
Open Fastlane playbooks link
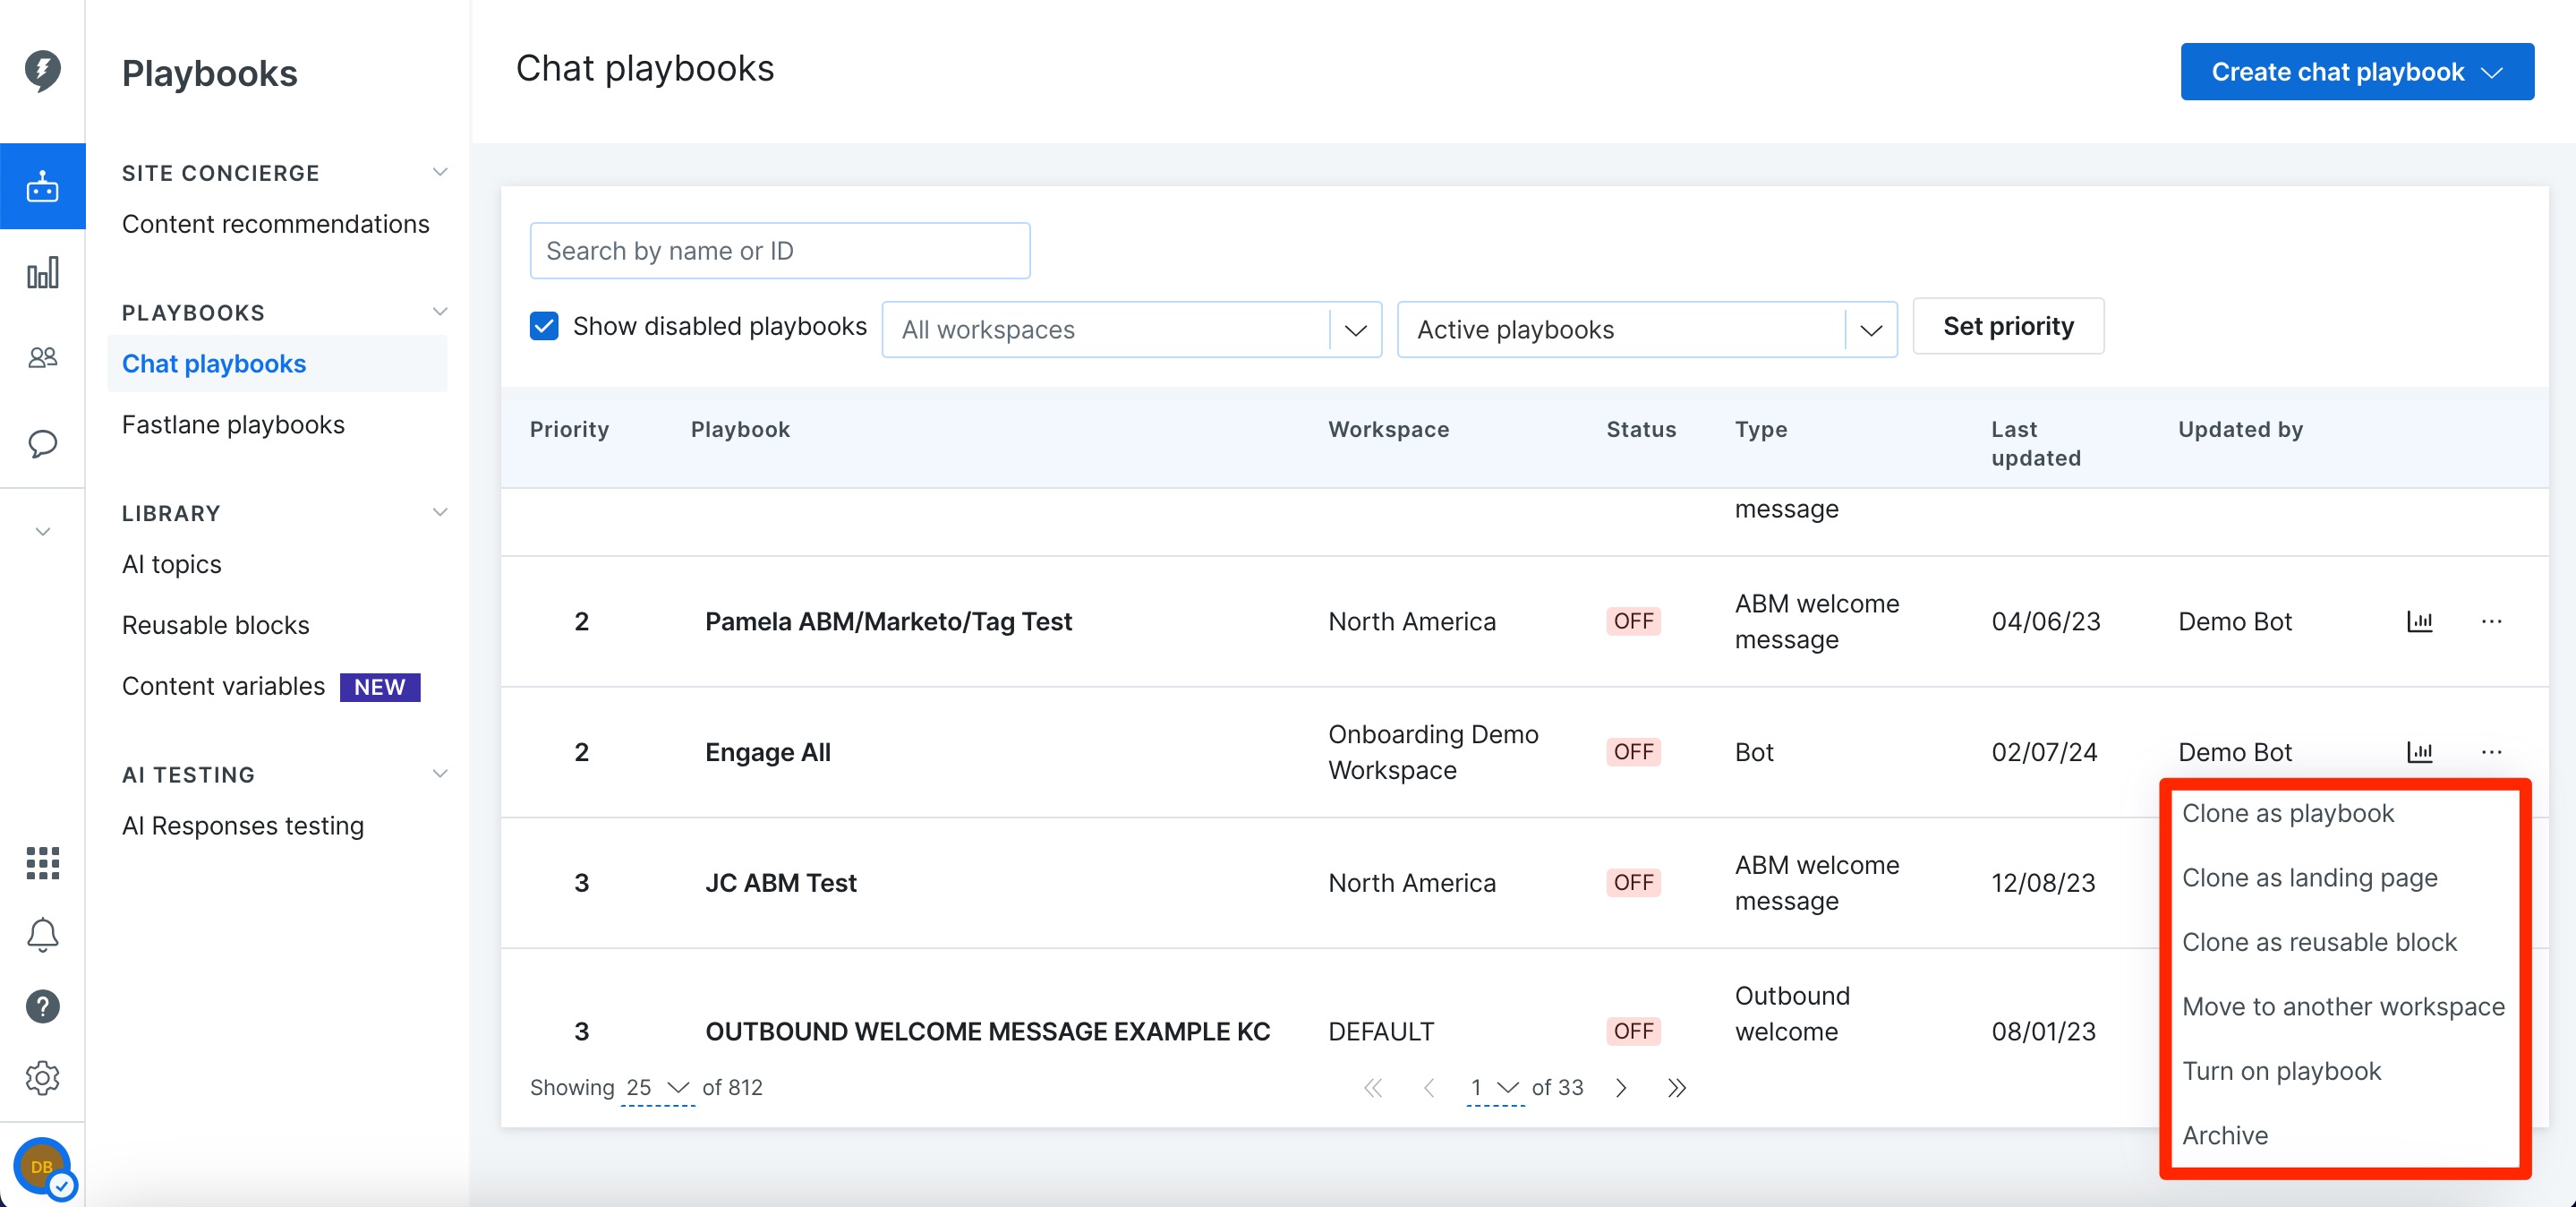(x=233, y=425)
